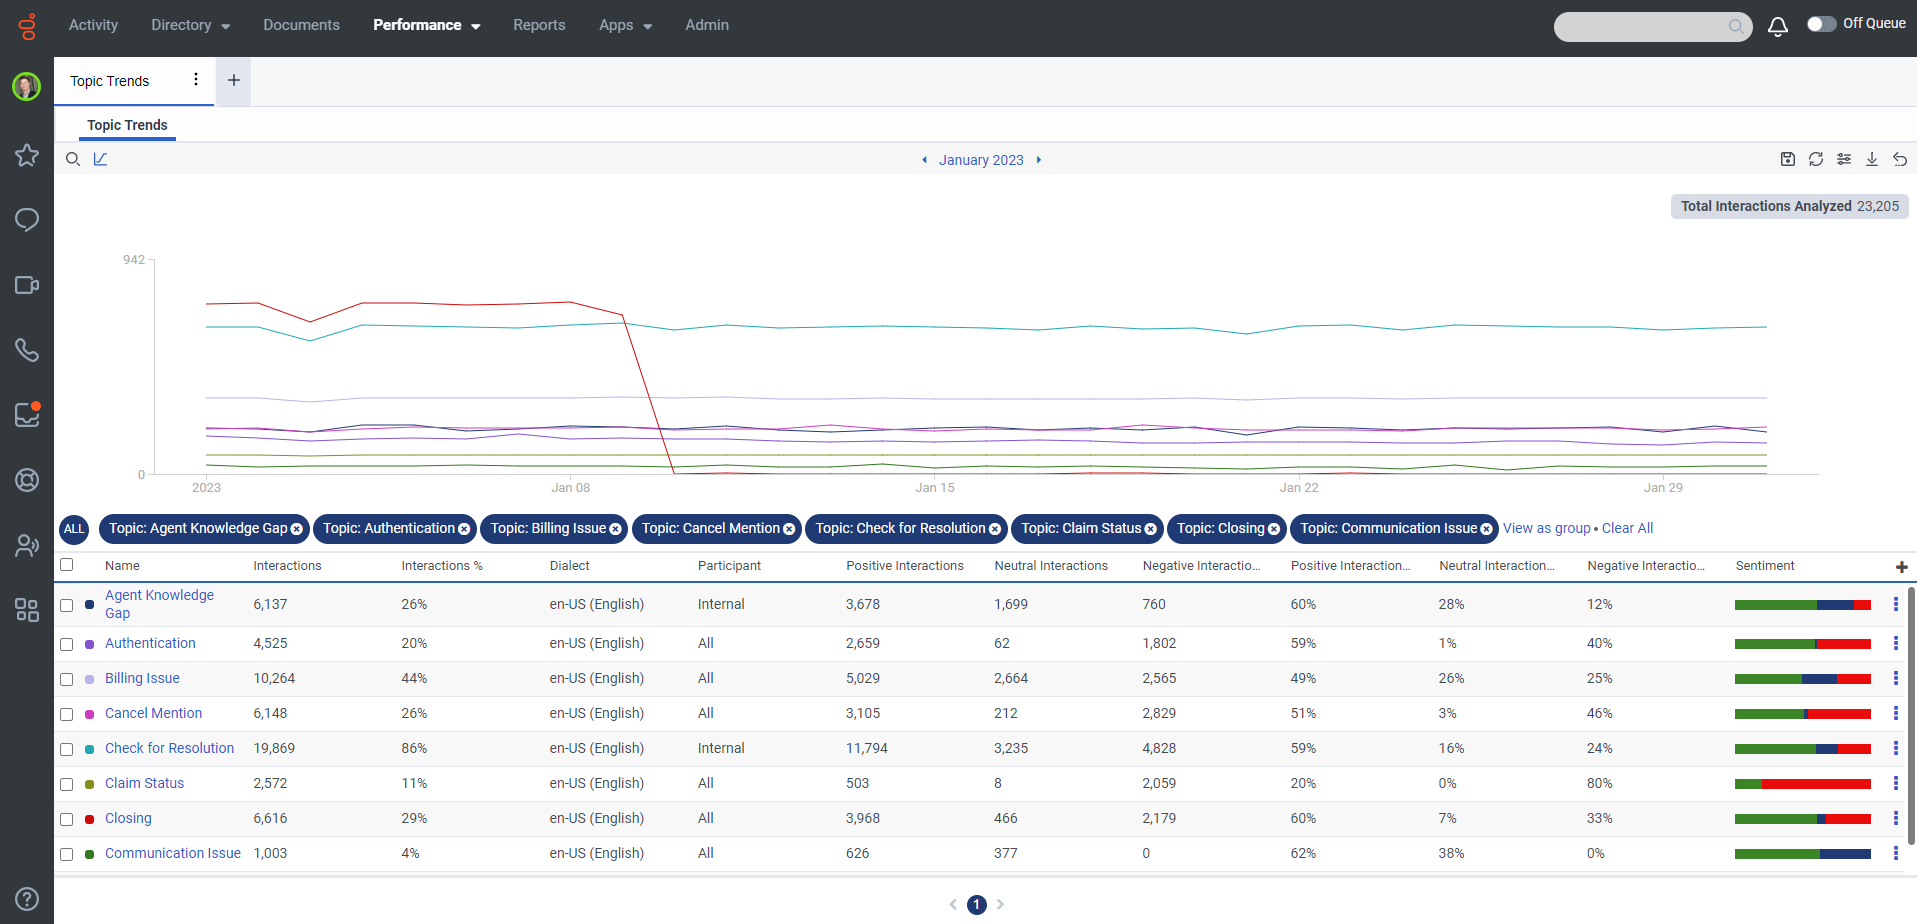1917x924 pixels.
Task: Open the help icon in sidebar
Action: (x=27, y=899)
